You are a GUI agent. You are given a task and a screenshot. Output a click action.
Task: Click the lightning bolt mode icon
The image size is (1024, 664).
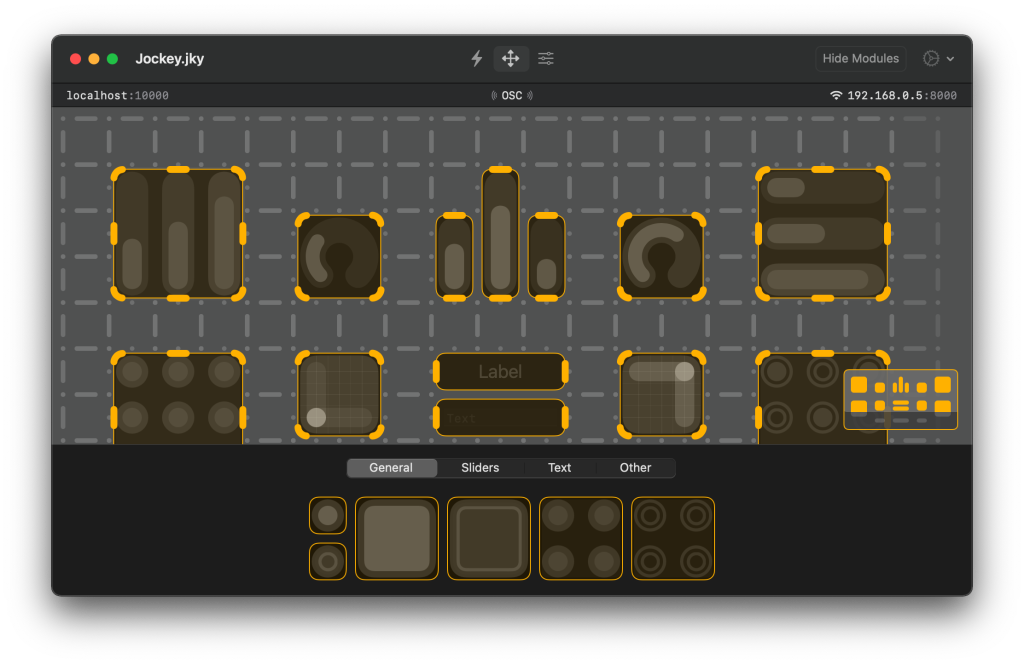click(477, 59)
